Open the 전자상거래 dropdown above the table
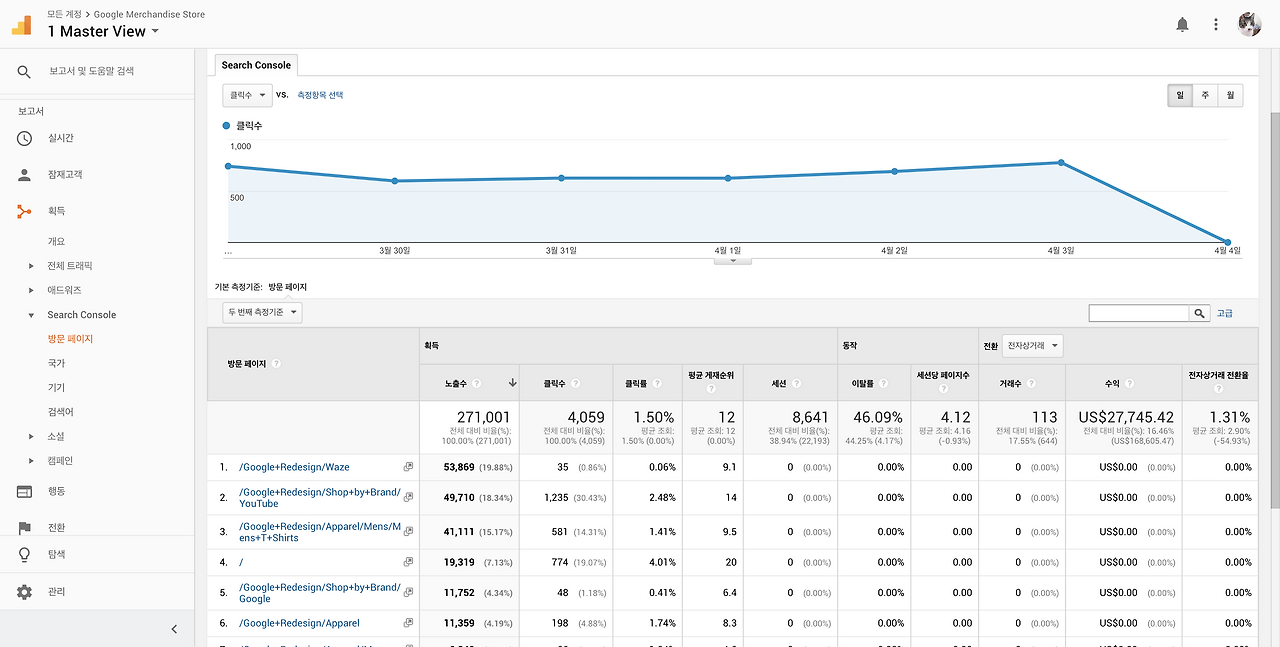1280x647 pixels. tap(1031, 345)
